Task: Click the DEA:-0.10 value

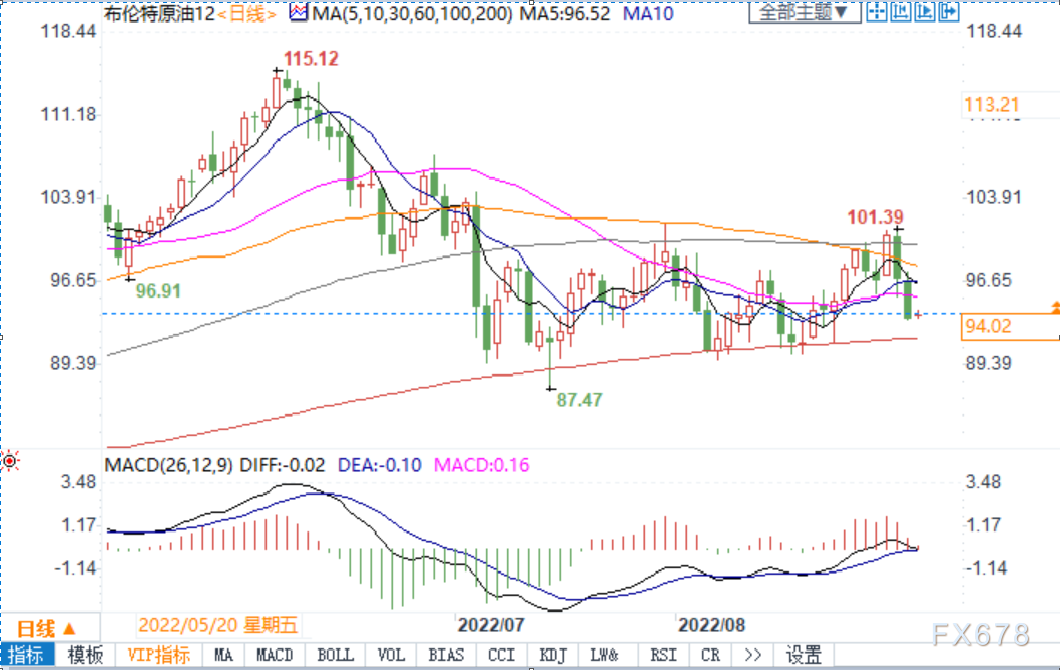Action: coord(379,465)
